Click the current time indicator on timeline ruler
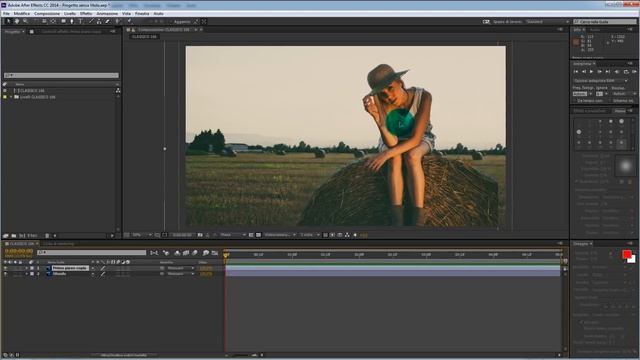The width and height of the screenshot is (640, 360). click(226, 255)
